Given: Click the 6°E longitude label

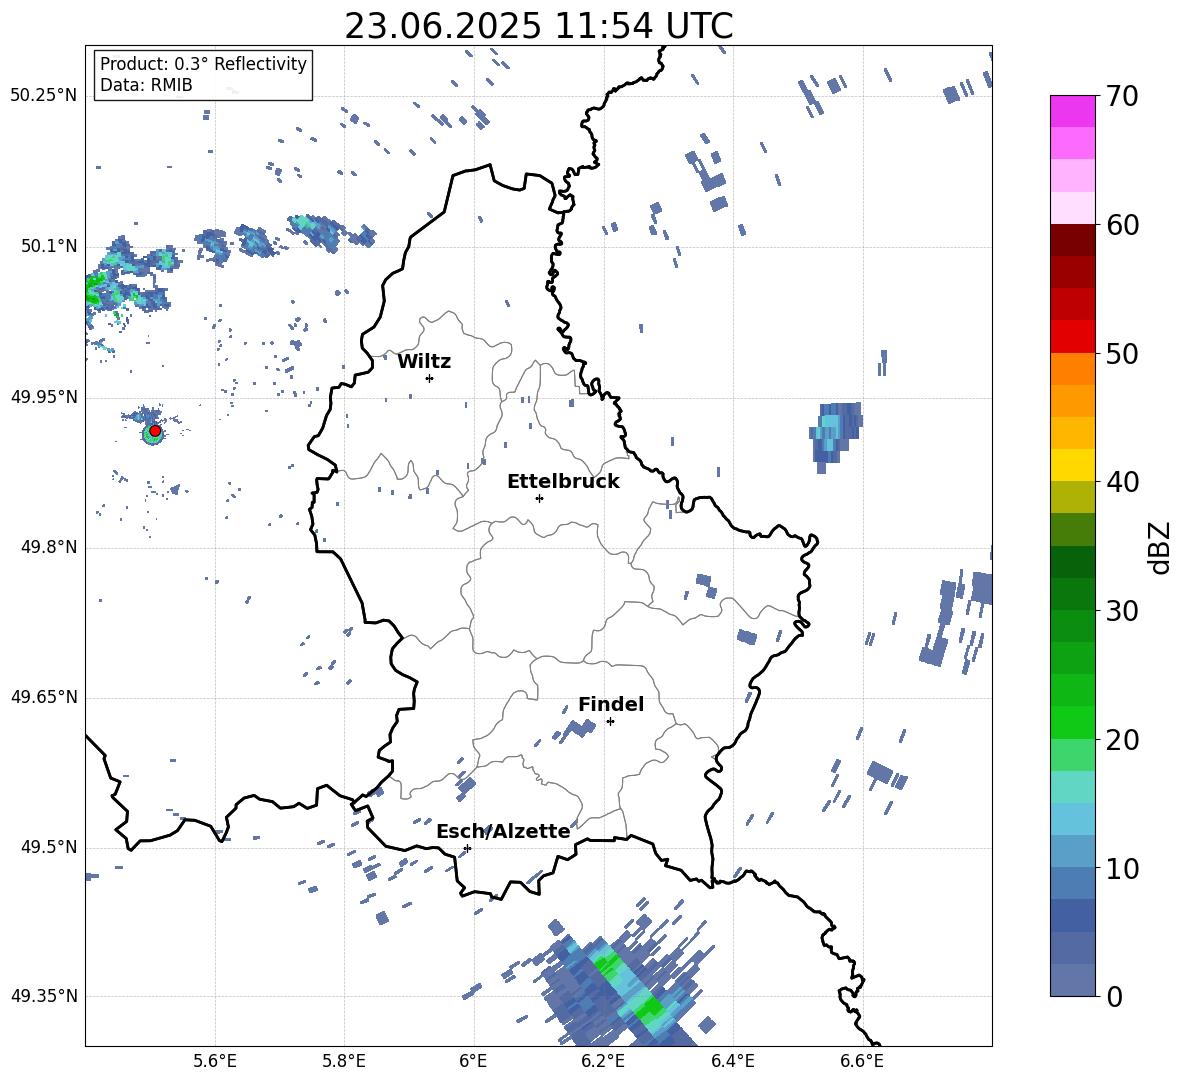Looking at the screenshot, I should point(473,1061).
